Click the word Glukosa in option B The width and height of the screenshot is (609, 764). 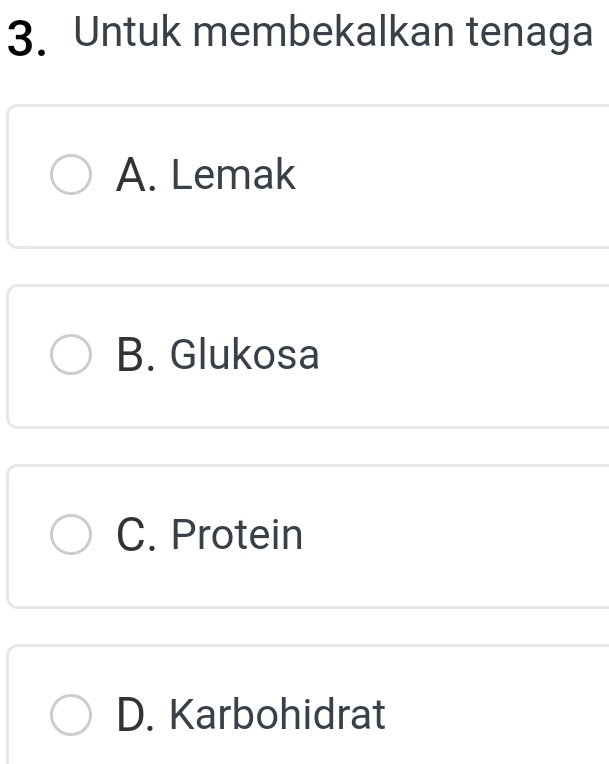click(245, 356)
